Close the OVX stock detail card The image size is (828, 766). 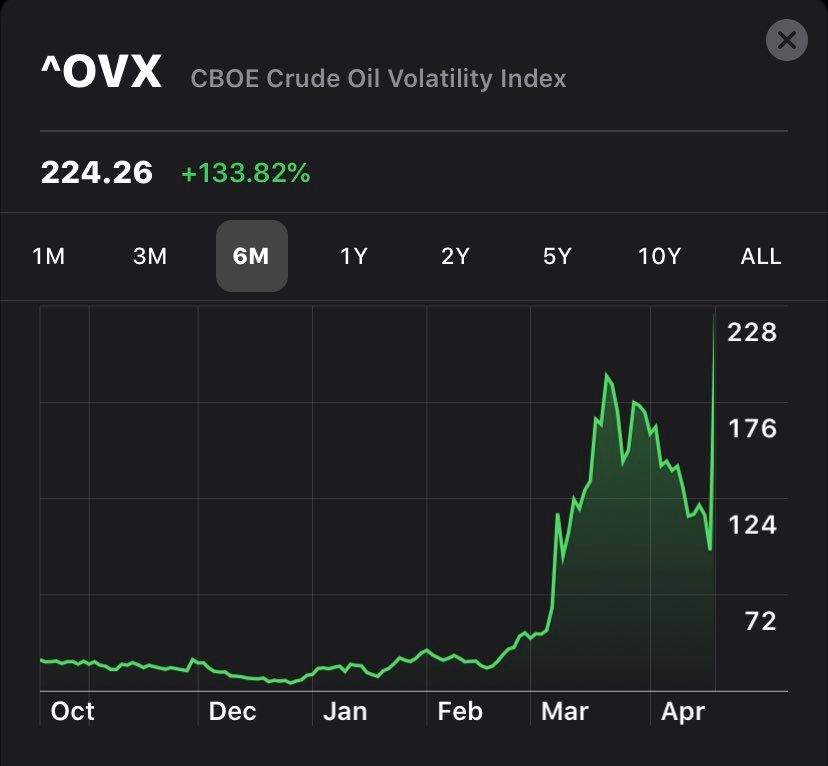tap(786, 40)
